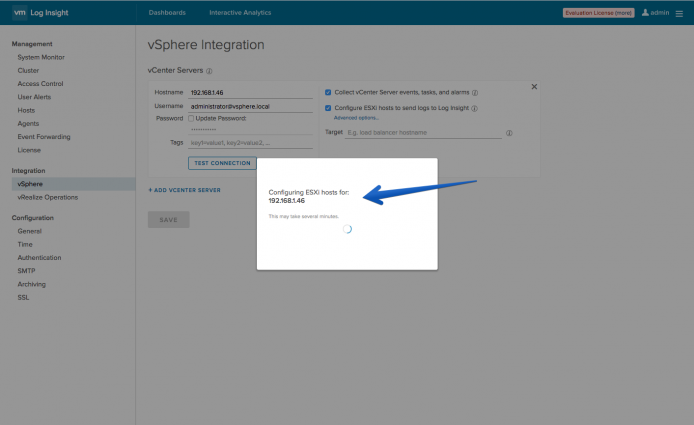Toggle Configure ESXi hosts to send logs

[x=328, y=108]
